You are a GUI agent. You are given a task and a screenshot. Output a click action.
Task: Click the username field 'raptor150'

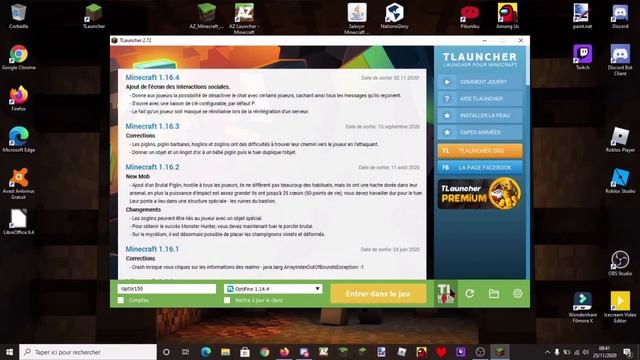click(x=167, y=289)
